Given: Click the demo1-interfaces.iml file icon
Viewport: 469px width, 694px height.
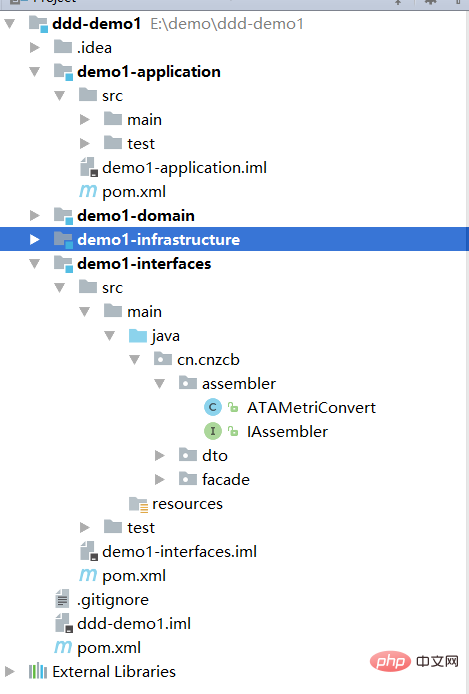Looking at the screenshot, I should pos(88,551).
